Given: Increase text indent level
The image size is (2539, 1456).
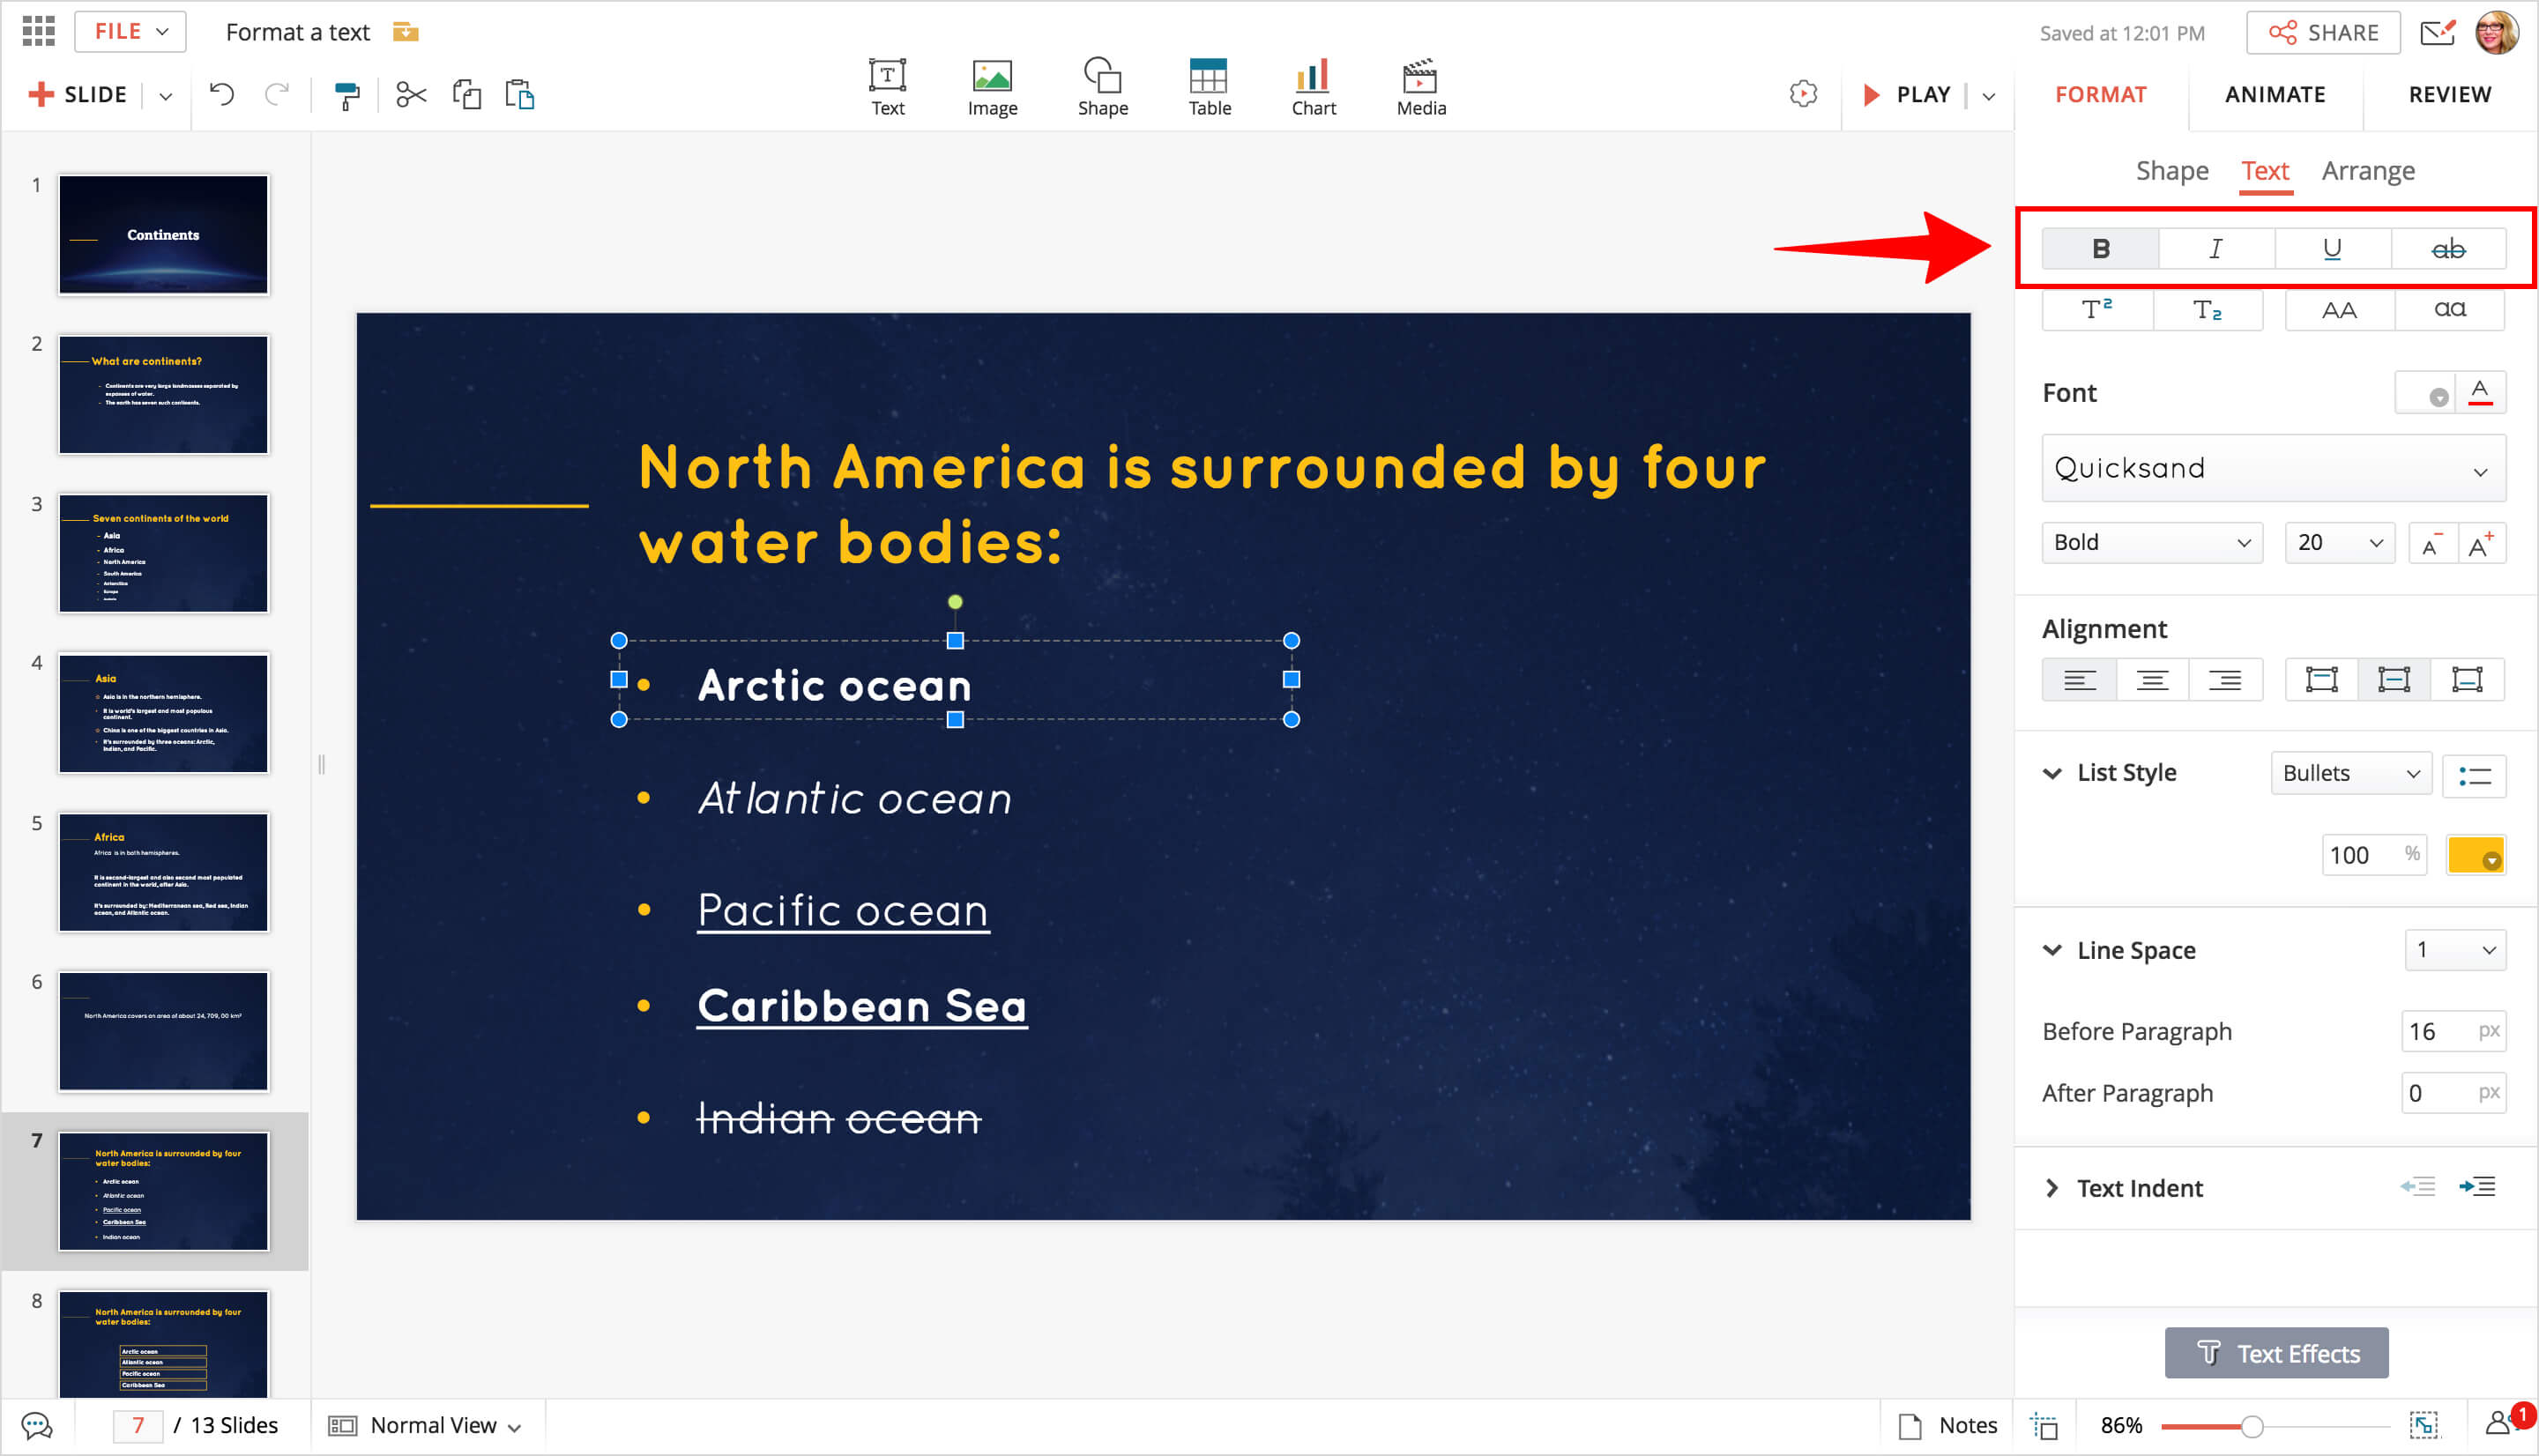Looking at the screenshot, I should [2479, 1187].
